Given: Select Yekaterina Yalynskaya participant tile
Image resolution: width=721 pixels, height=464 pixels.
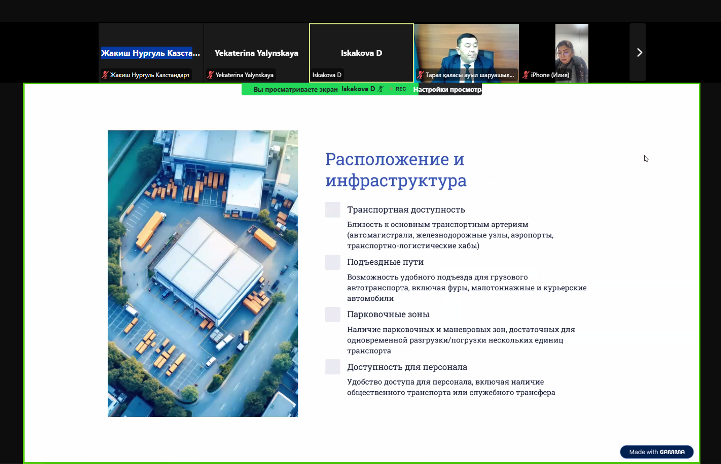Looking at the screenshot, I should coord(256,53).
